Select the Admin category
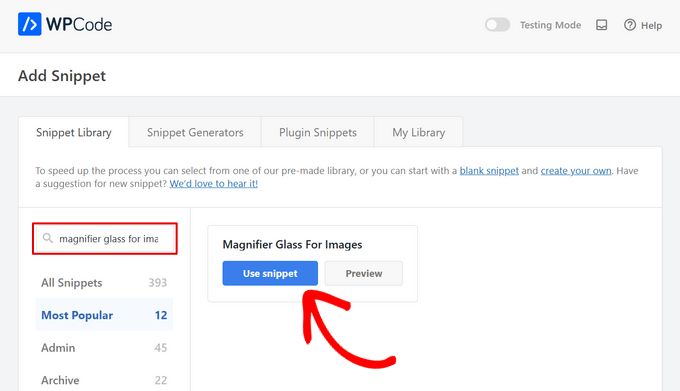The image size is (680, 391). [104, 348]
